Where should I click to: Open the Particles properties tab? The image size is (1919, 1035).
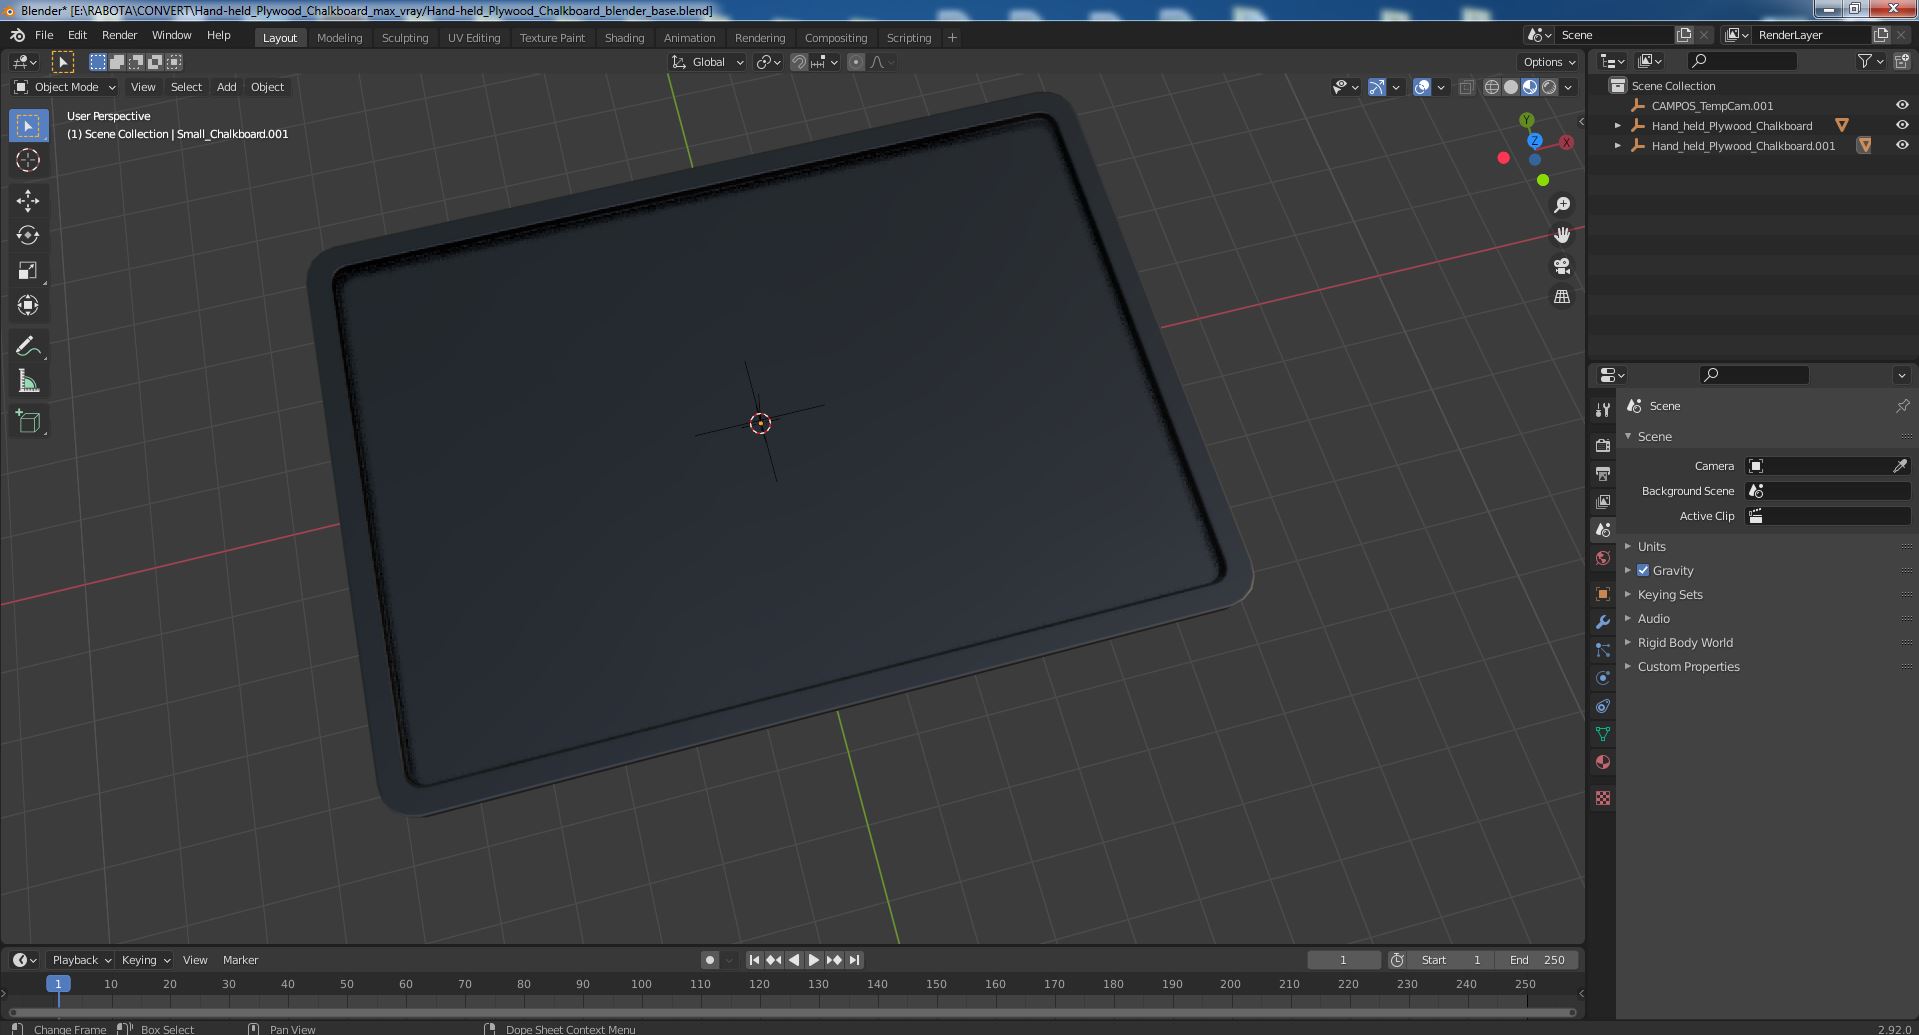tap(1603, 650)
